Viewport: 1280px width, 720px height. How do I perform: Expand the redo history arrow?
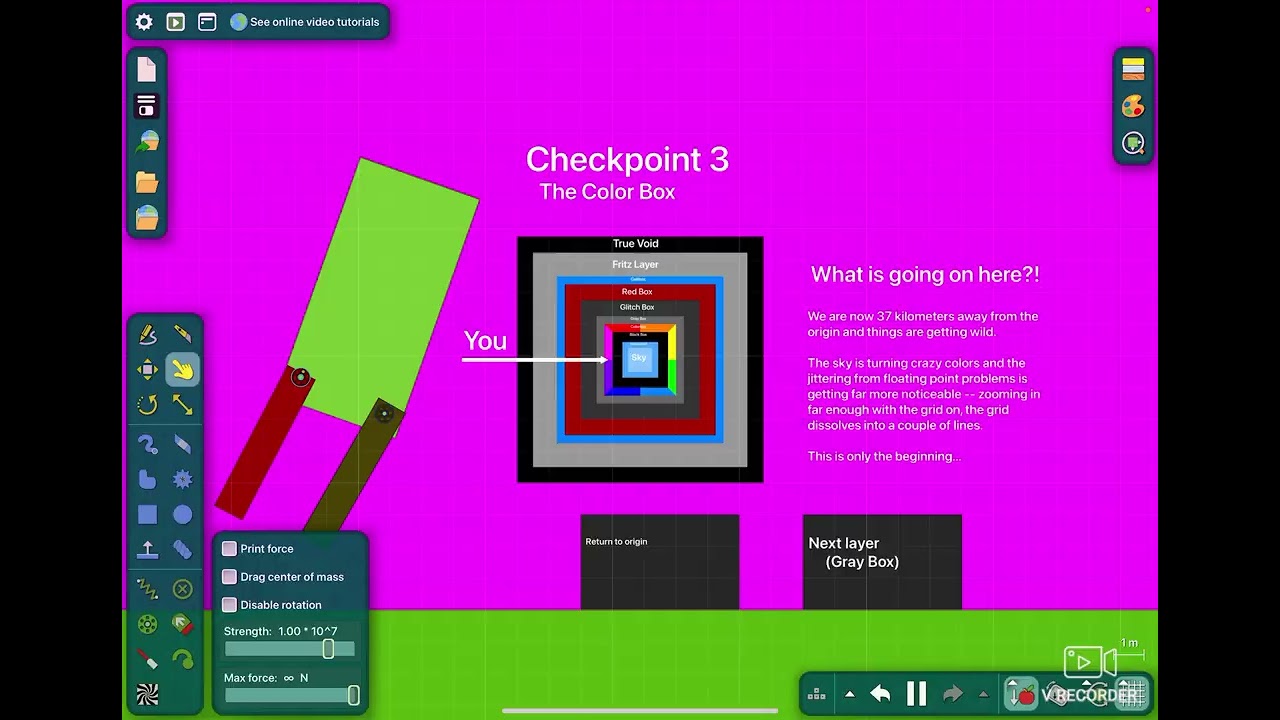pos(983,694)
